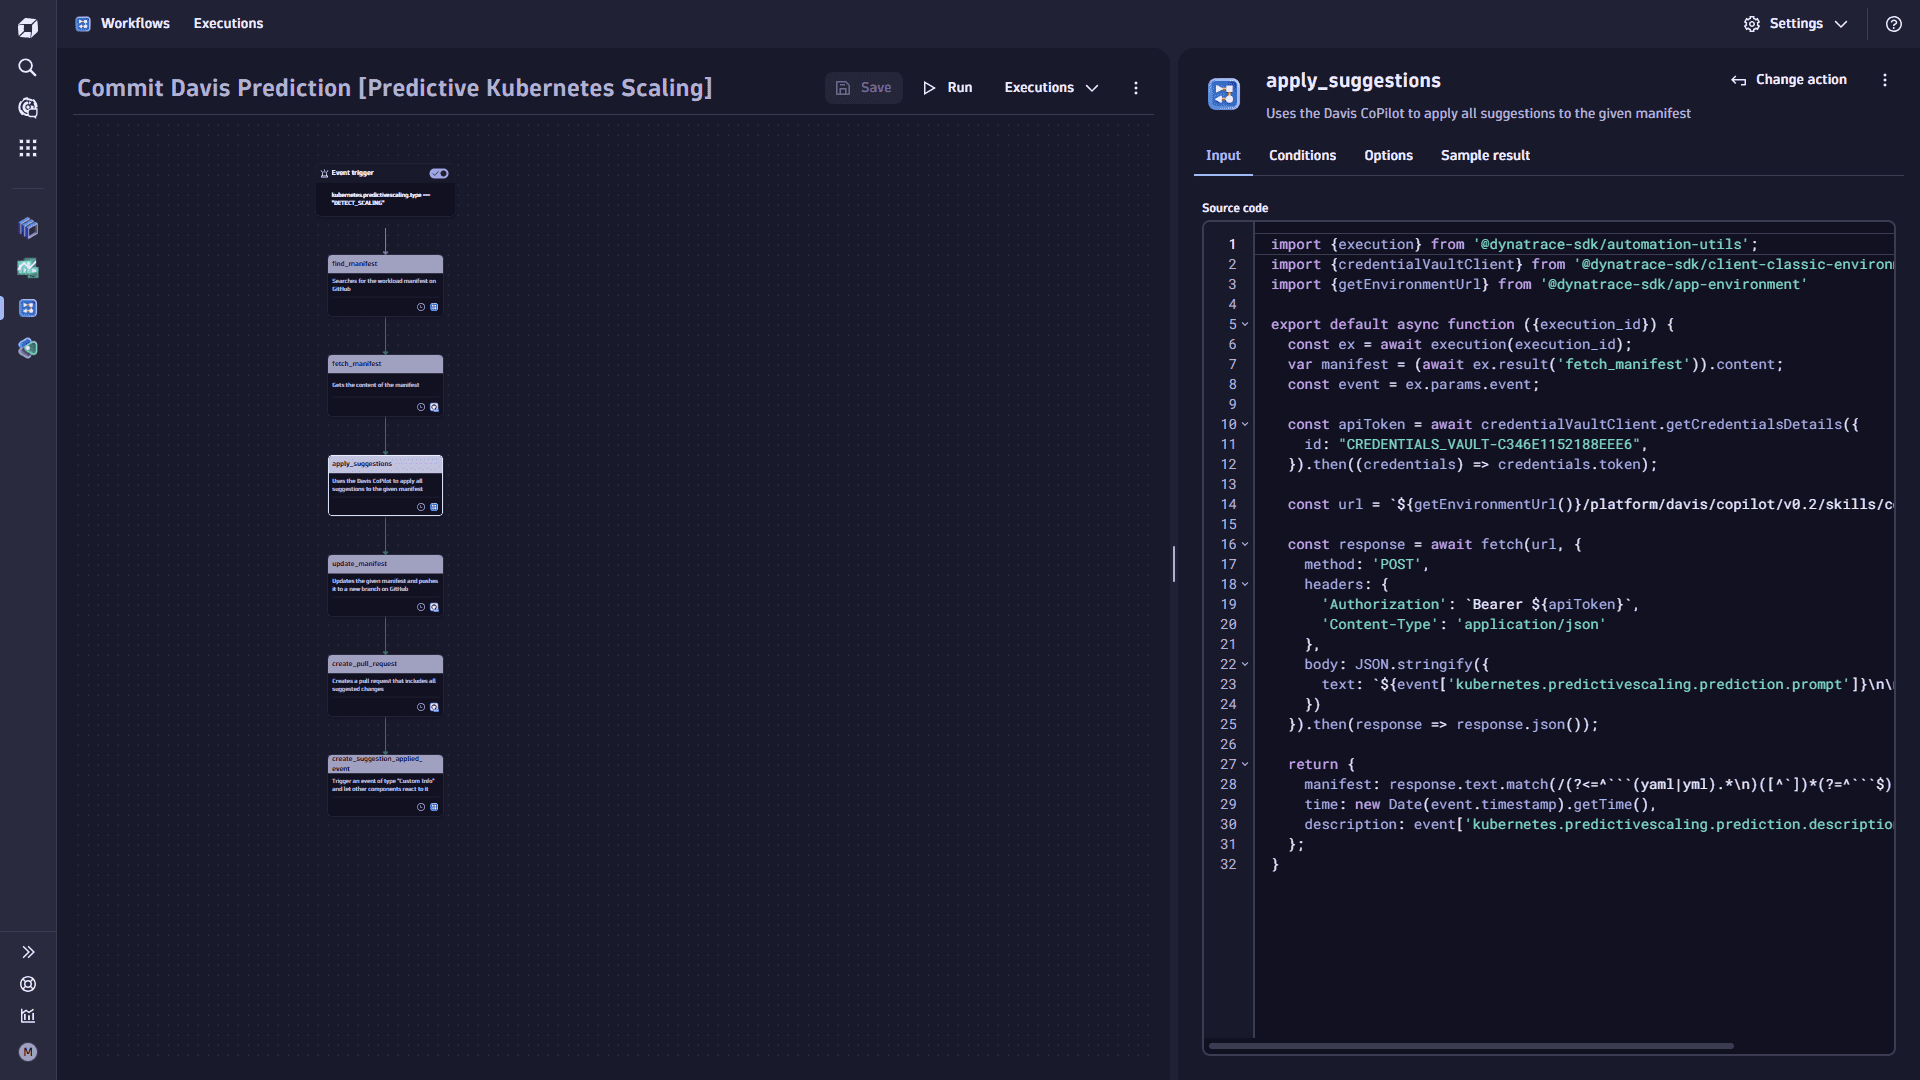
Task: Open the support lifebuoy icon
Action: point(28,984)
